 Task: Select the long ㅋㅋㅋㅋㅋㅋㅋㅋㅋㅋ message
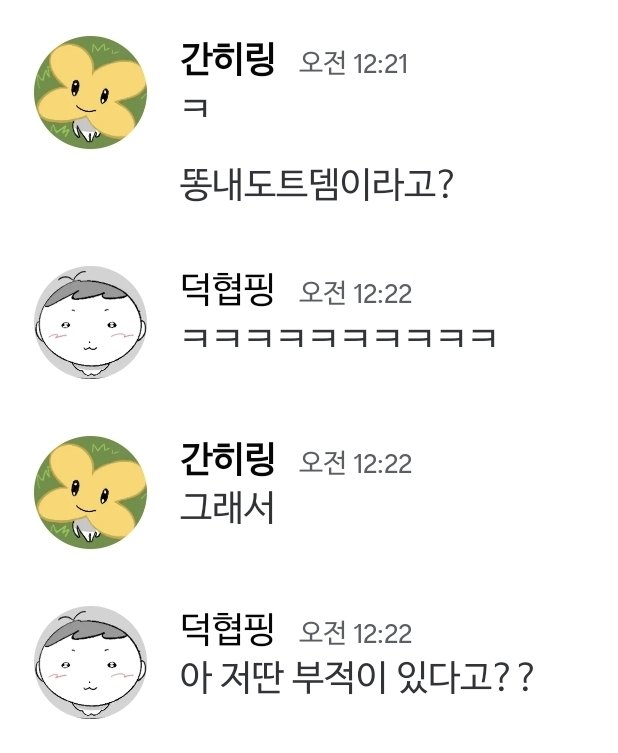(339, 337)
